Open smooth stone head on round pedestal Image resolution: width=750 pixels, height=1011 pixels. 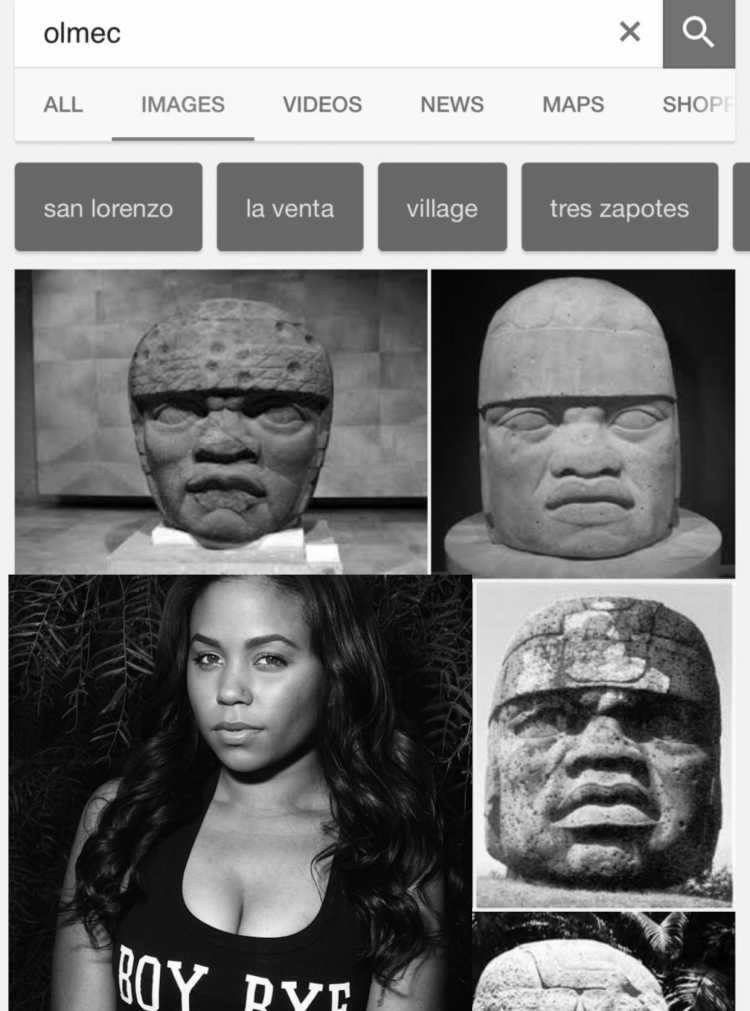(583, 424)
